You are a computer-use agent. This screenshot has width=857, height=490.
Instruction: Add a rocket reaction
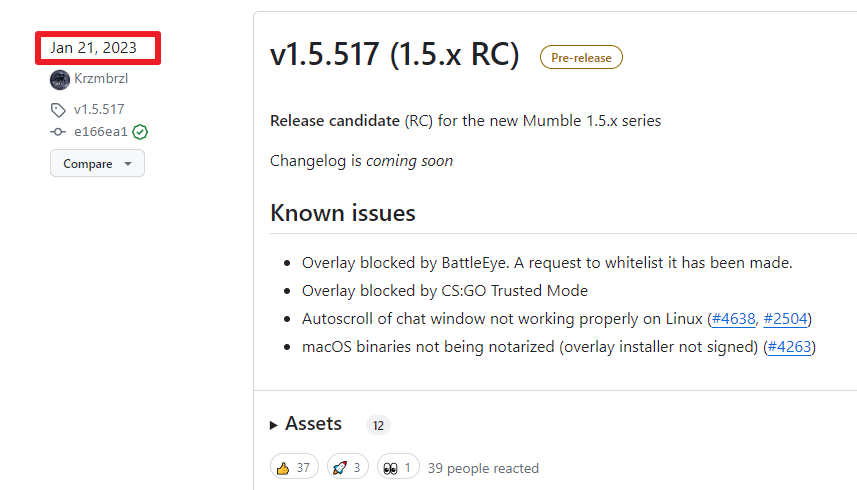(347, 467)
